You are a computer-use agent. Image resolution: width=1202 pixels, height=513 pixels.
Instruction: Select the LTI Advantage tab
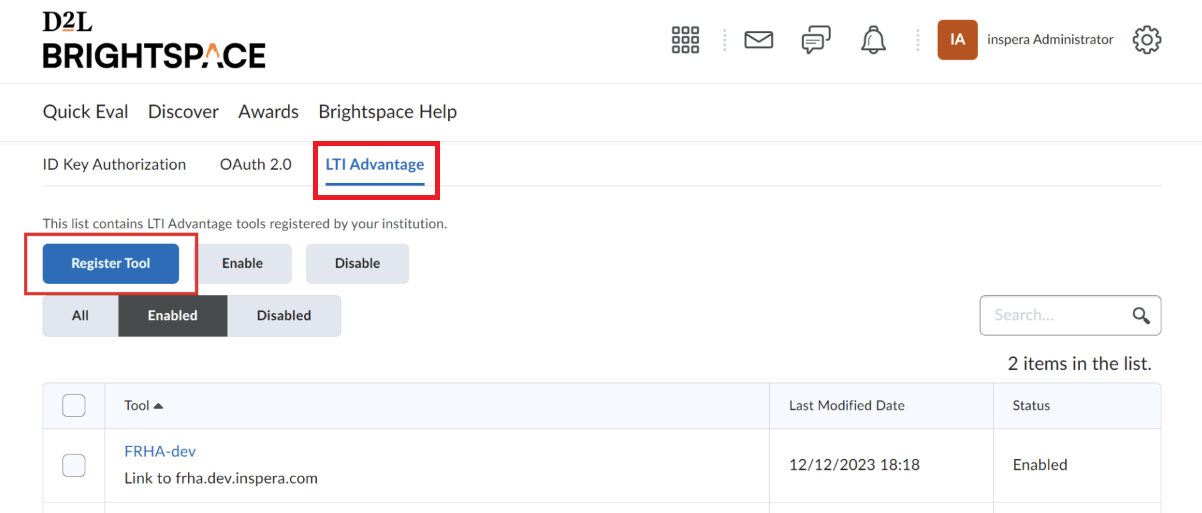click(x=375, y=164)
